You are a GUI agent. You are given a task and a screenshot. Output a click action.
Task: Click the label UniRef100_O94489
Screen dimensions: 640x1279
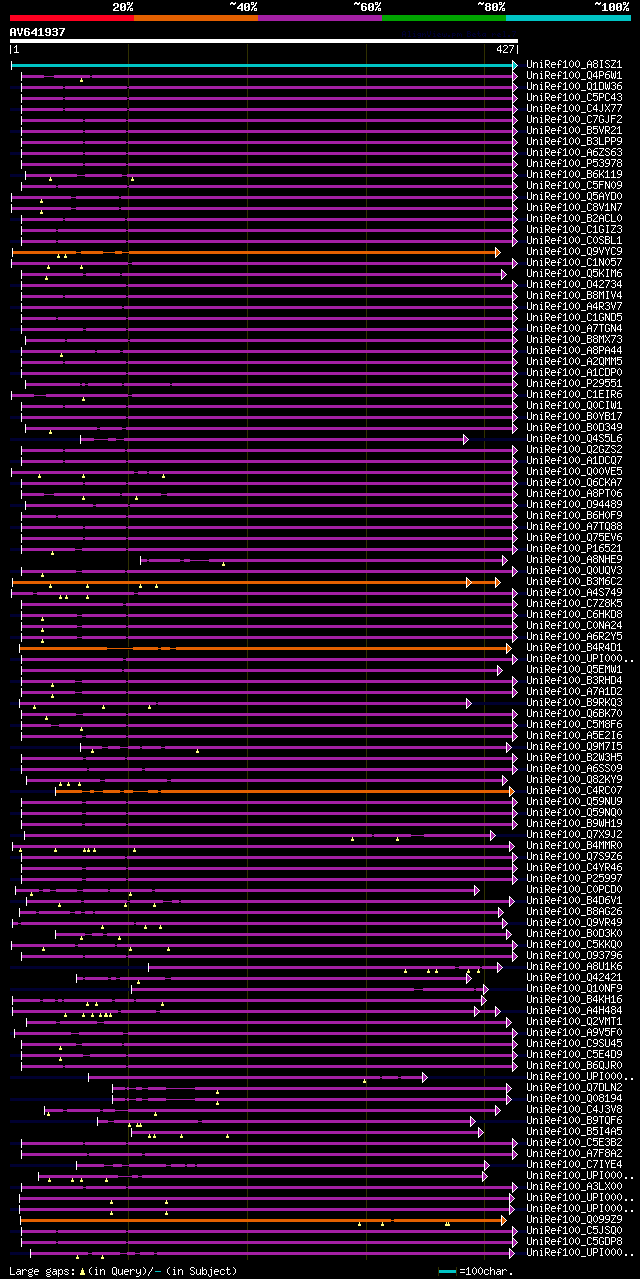(574, 505)
